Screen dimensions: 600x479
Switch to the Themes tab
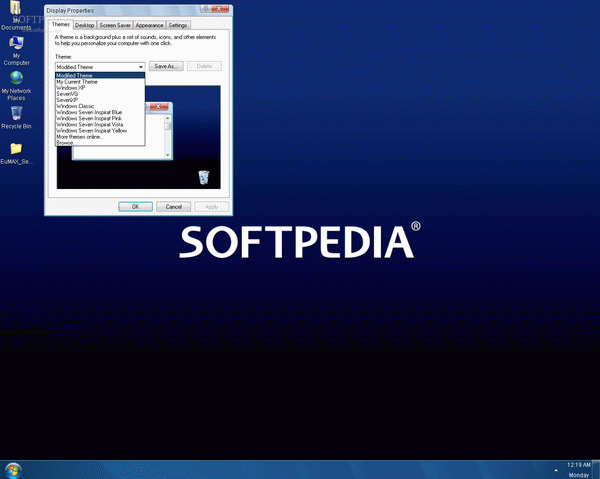pyautogui.click(x=61, y=24)
